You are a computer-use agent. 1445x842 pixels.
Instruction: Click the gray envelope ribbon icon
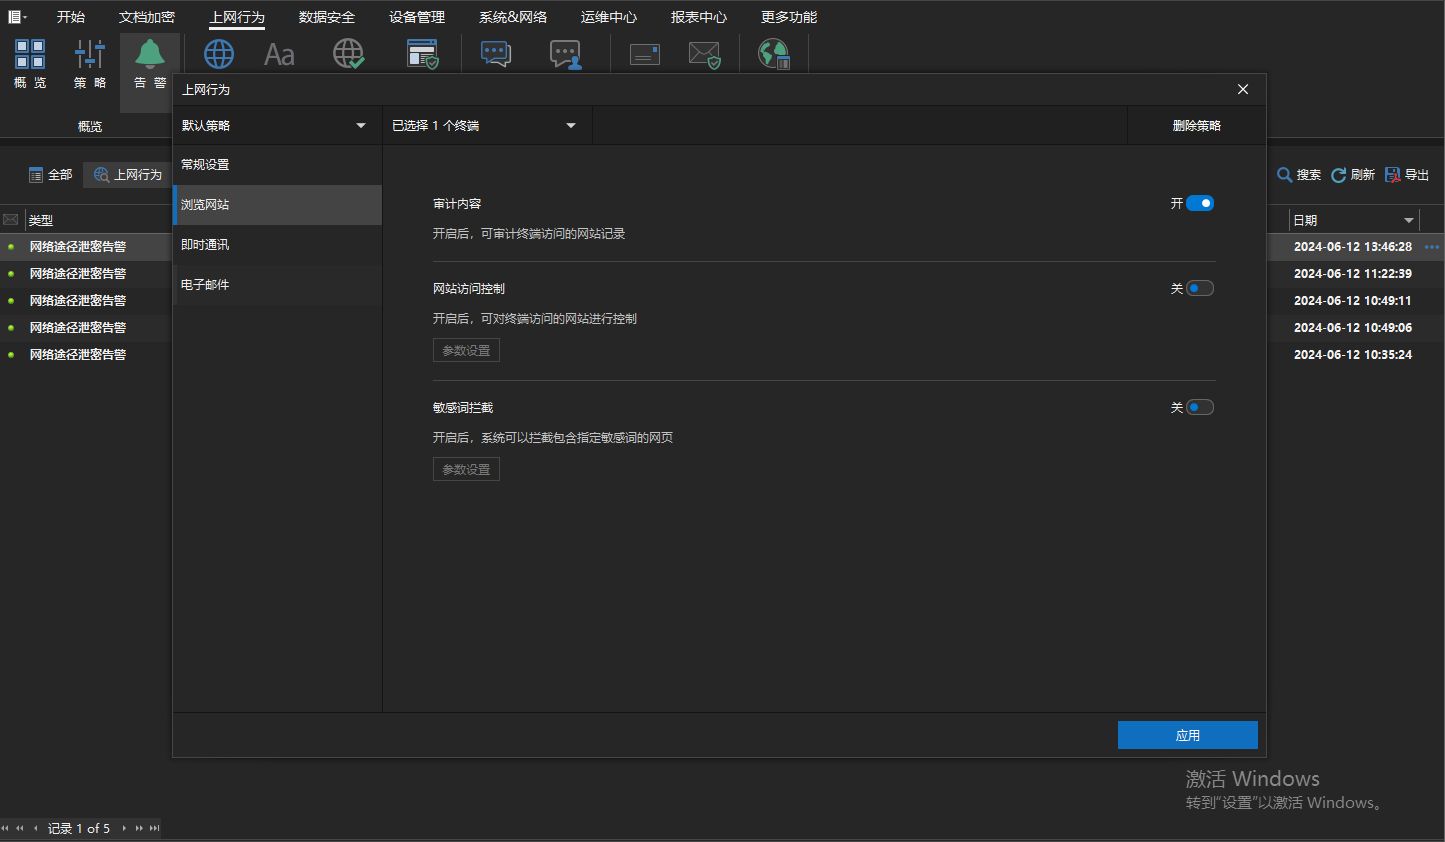click(x=645, y=55)
